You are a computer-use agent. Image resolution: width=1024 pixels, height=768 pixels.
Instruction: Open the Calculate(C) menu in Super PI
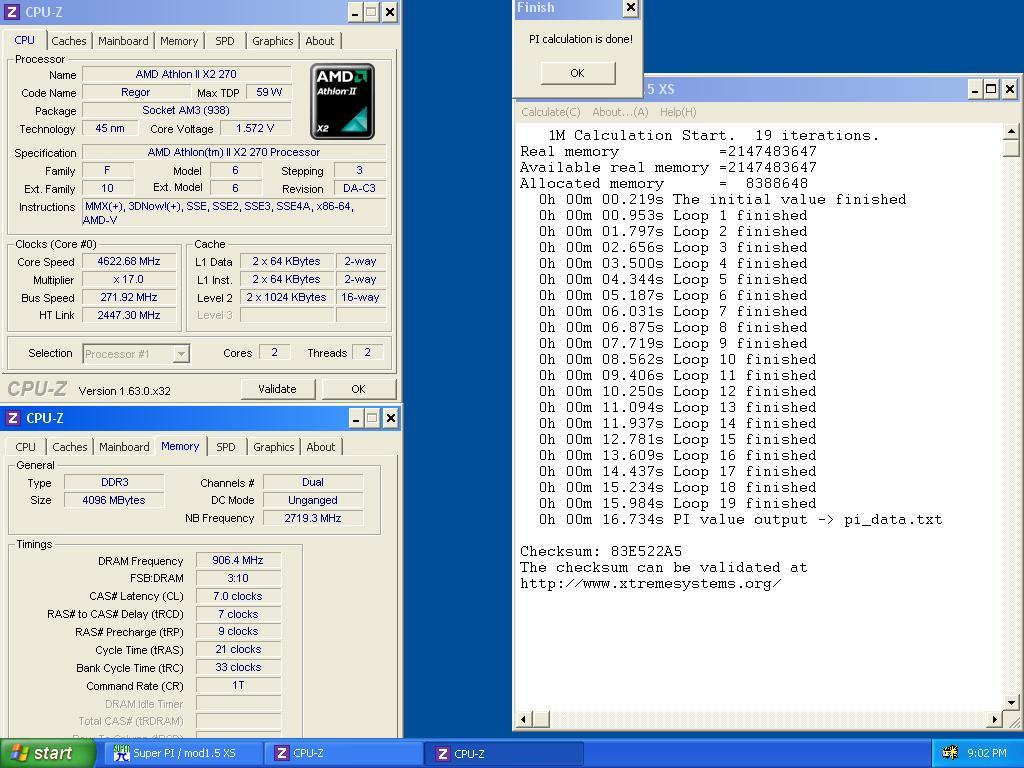point(551,112)
